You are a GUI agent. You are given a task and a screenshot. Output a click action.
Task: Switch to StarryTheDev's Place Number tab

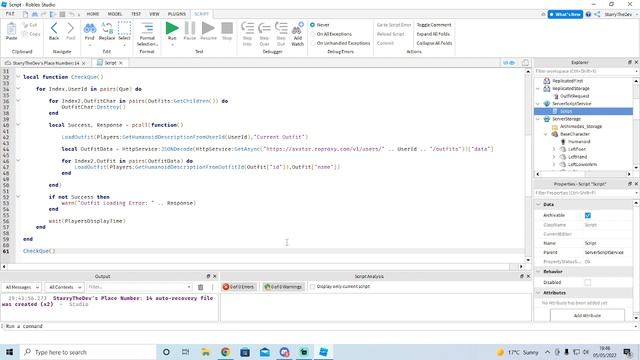[x=45, y=63]
